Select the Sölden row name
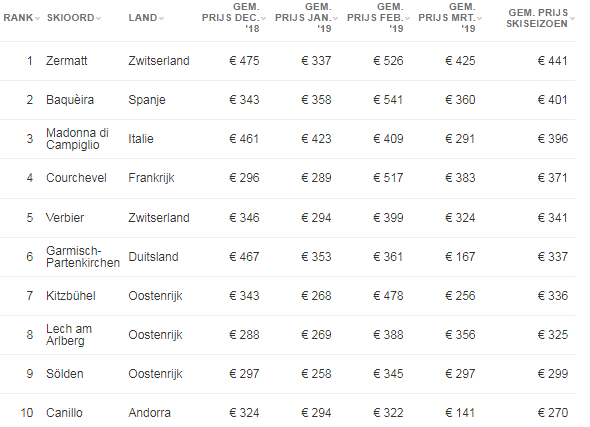590x427 pixels. [x=65, y=374]
